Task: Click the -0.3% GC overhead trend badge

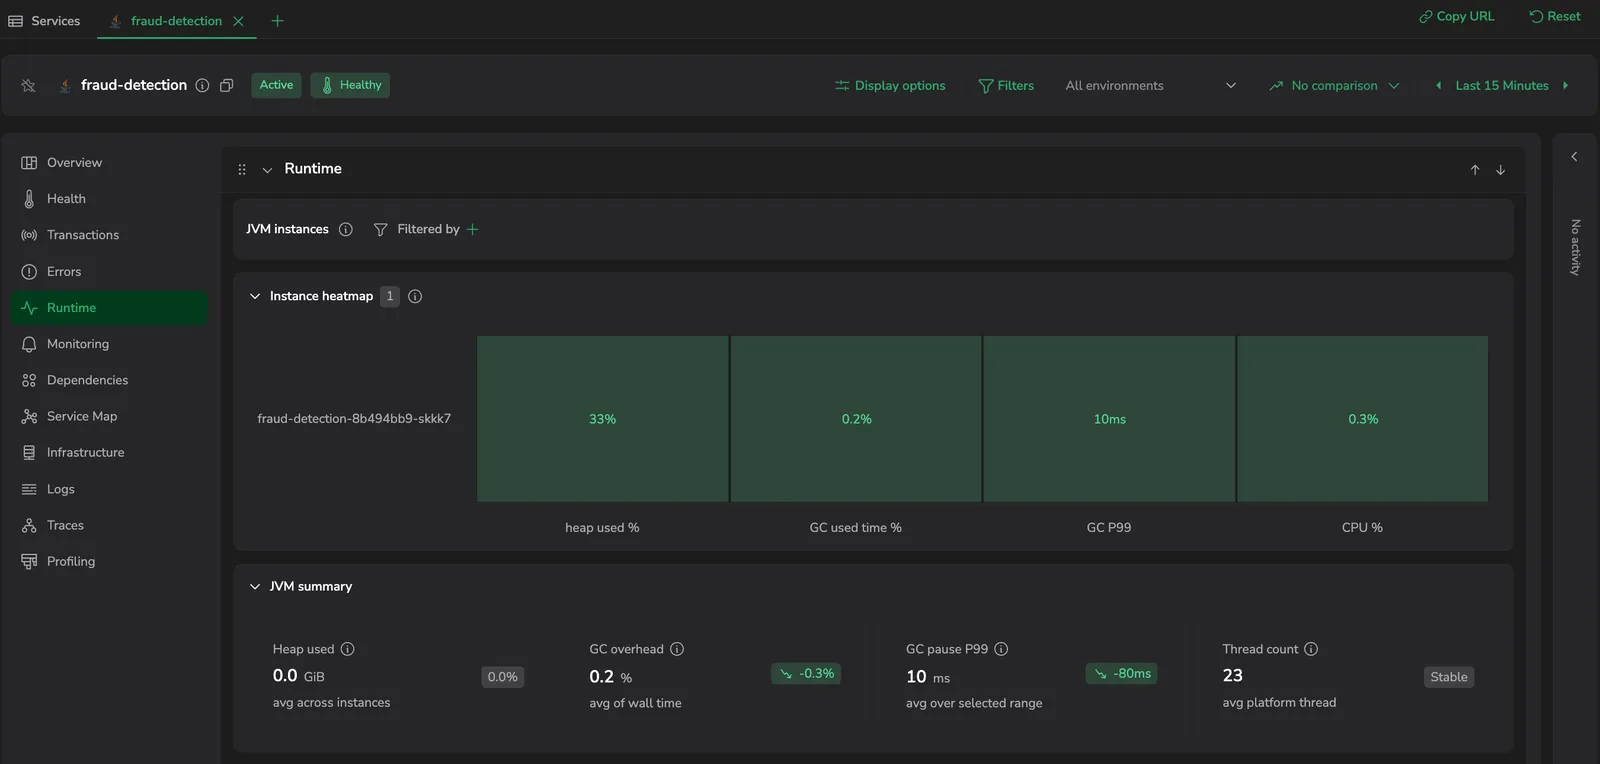Action: click(x=806, y=674)
